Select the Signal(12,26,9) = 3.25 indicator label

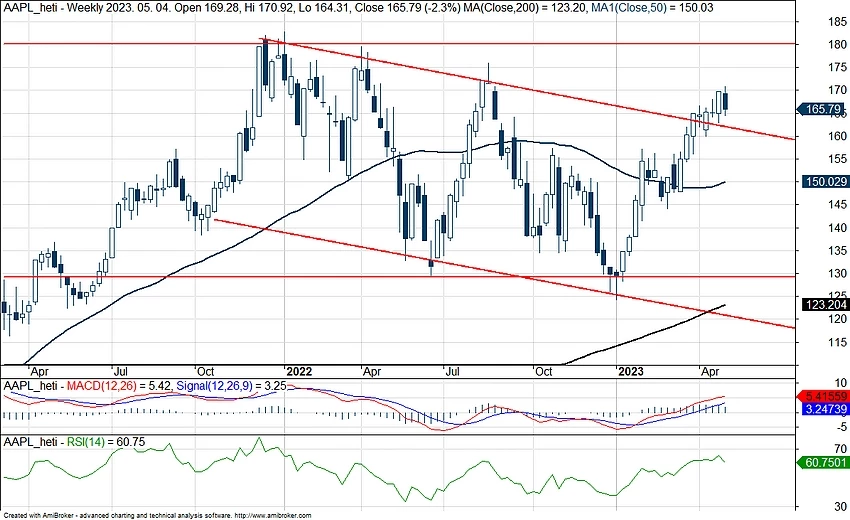tap(230, 386)
